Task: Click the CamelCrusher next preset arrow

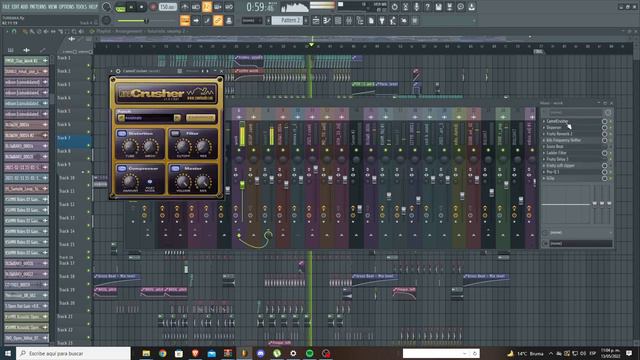Action: coord(177,118)
